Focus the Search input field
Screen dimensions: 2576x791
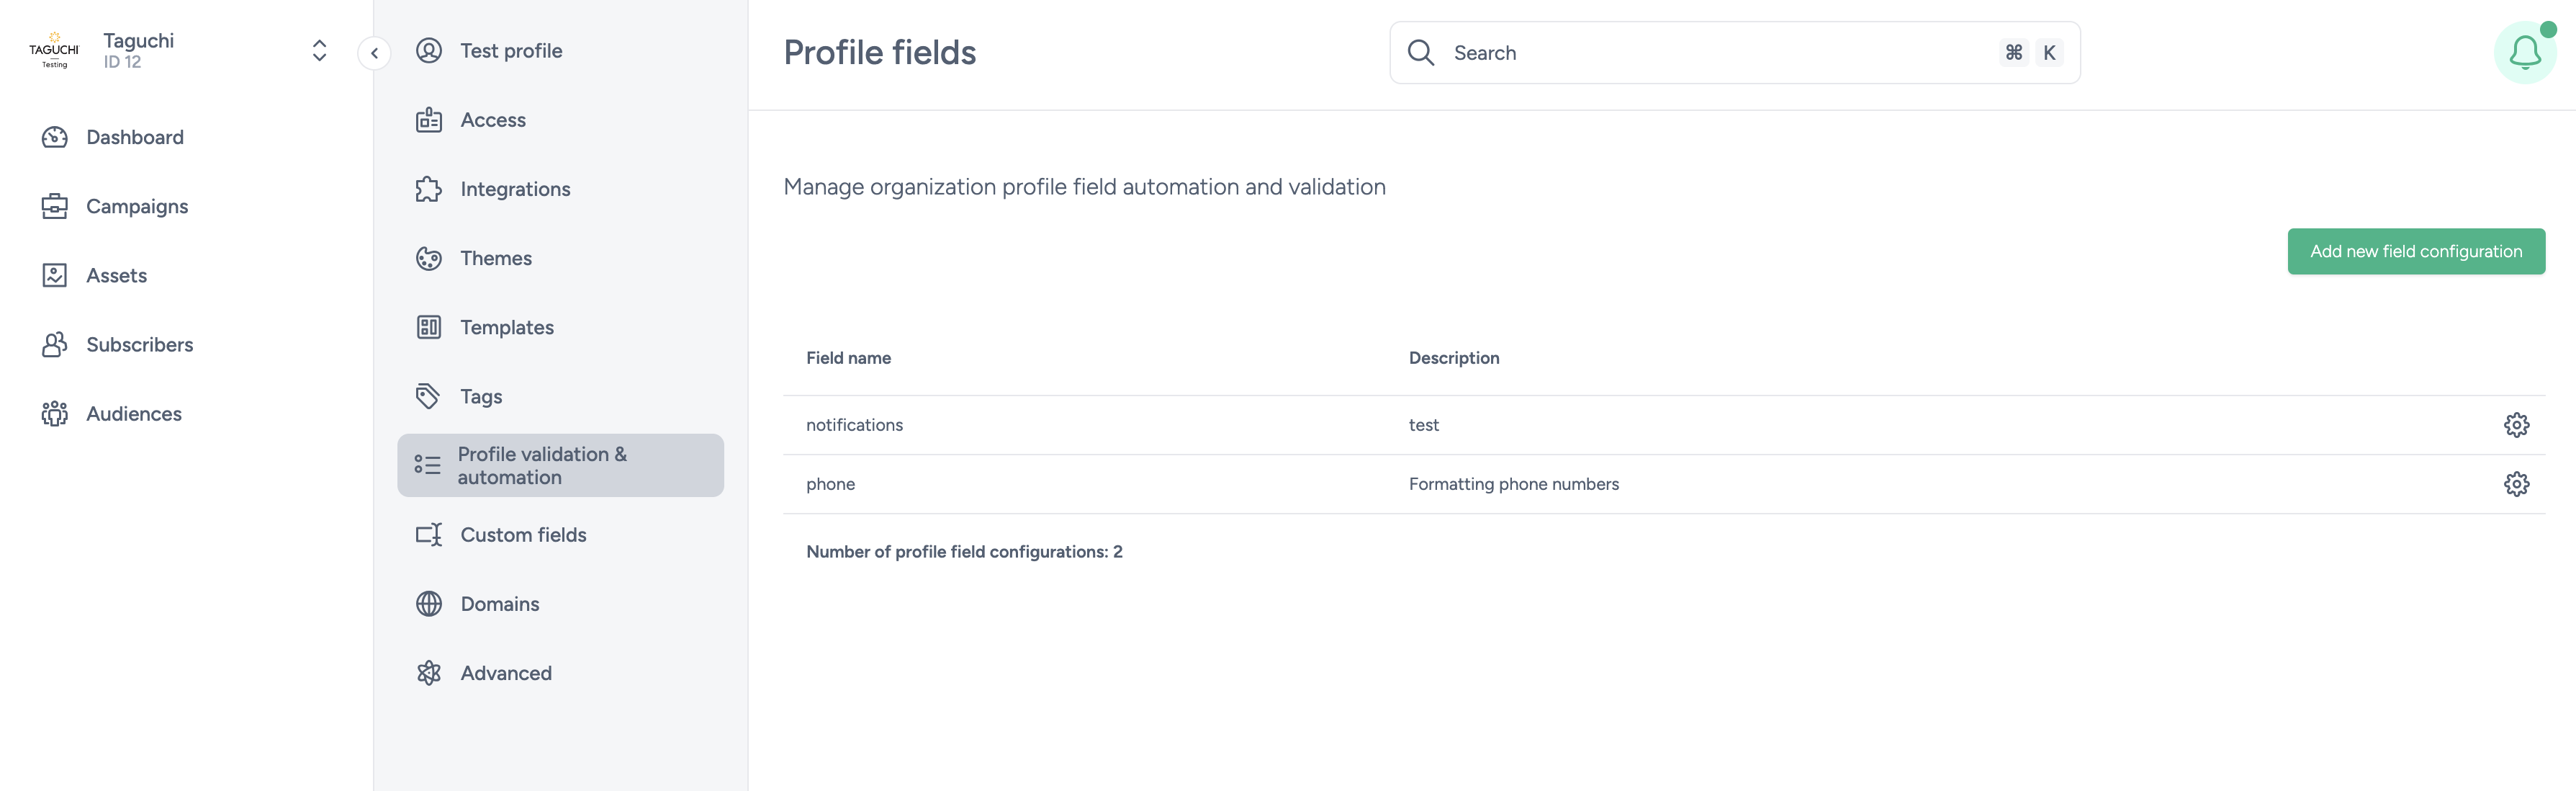1735,52
